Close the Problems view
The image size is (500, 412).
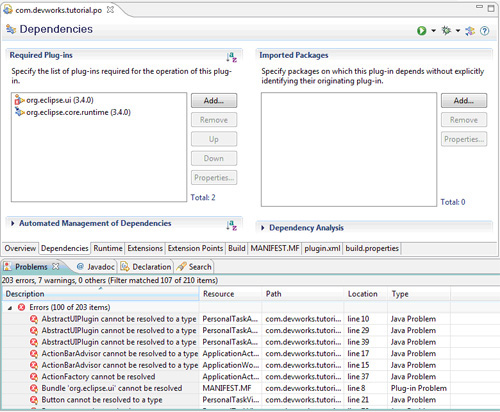click(x=56, y=266)
